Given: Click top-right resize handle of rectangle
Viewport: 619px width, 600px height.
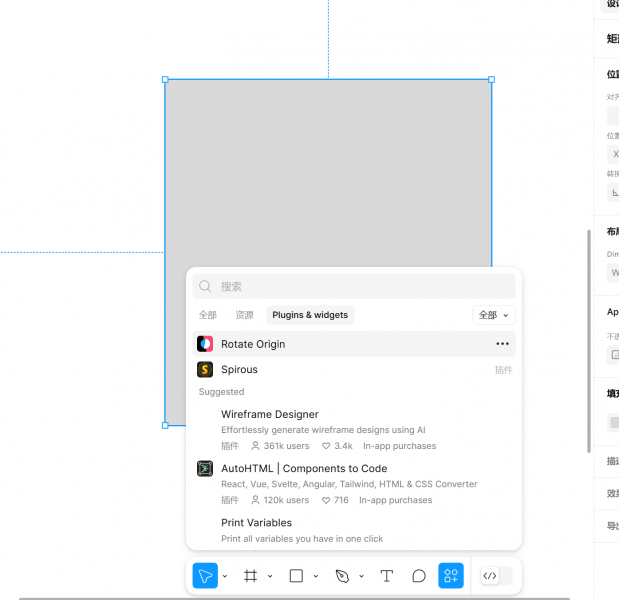Looking at the screenshot, I should 491,79.
